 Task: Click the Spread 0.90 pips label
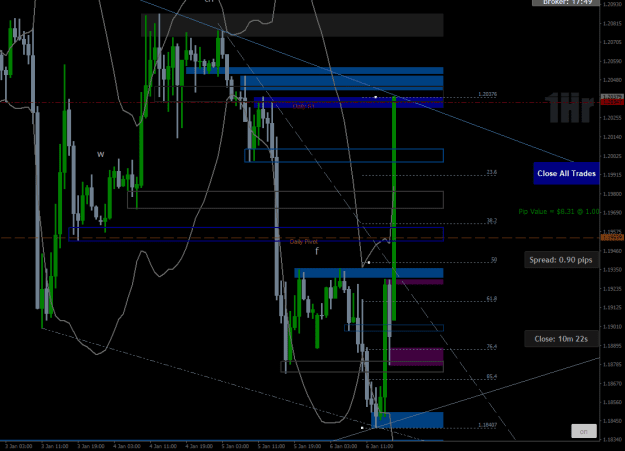561,260
